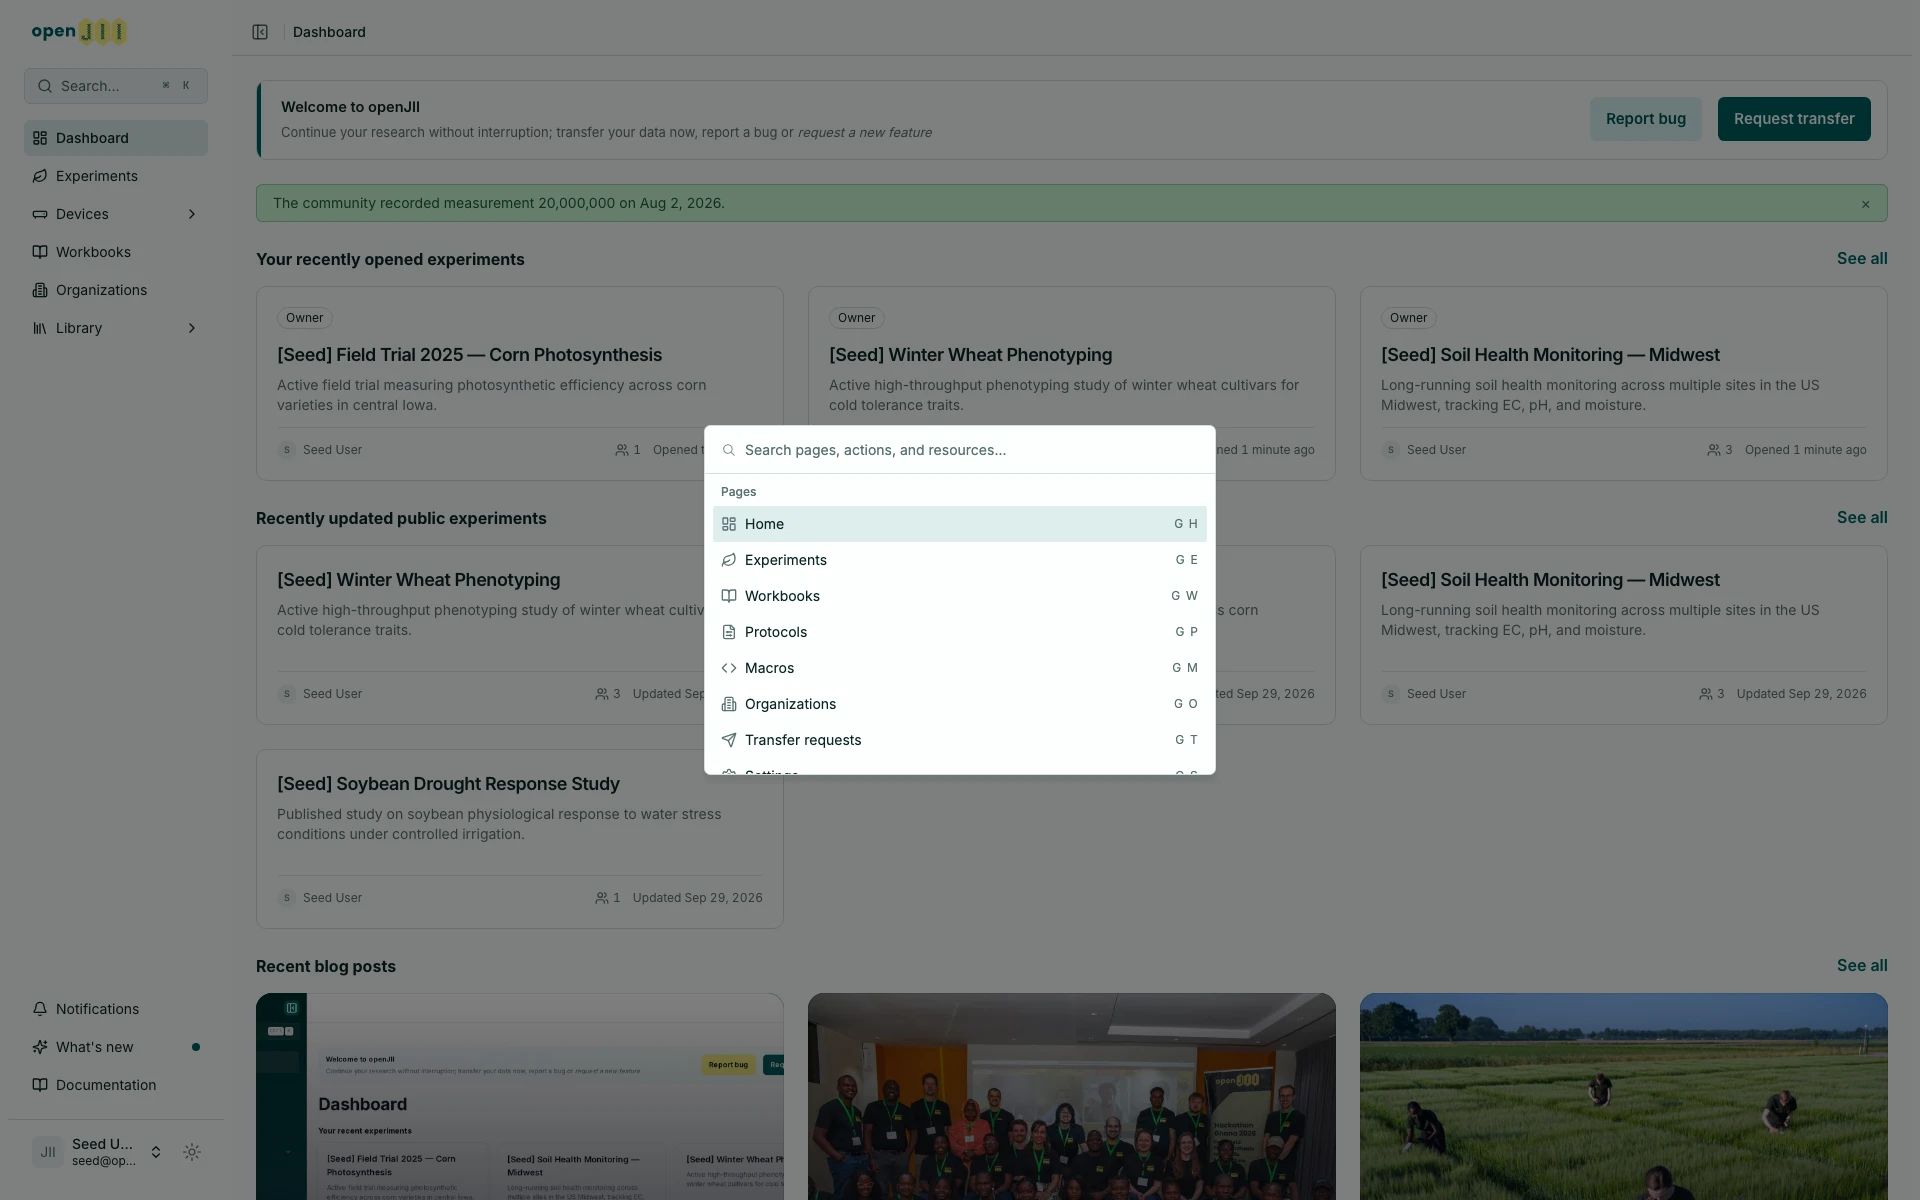
Task: Click the Organizations building icon in palette
Action: point(729,704)
